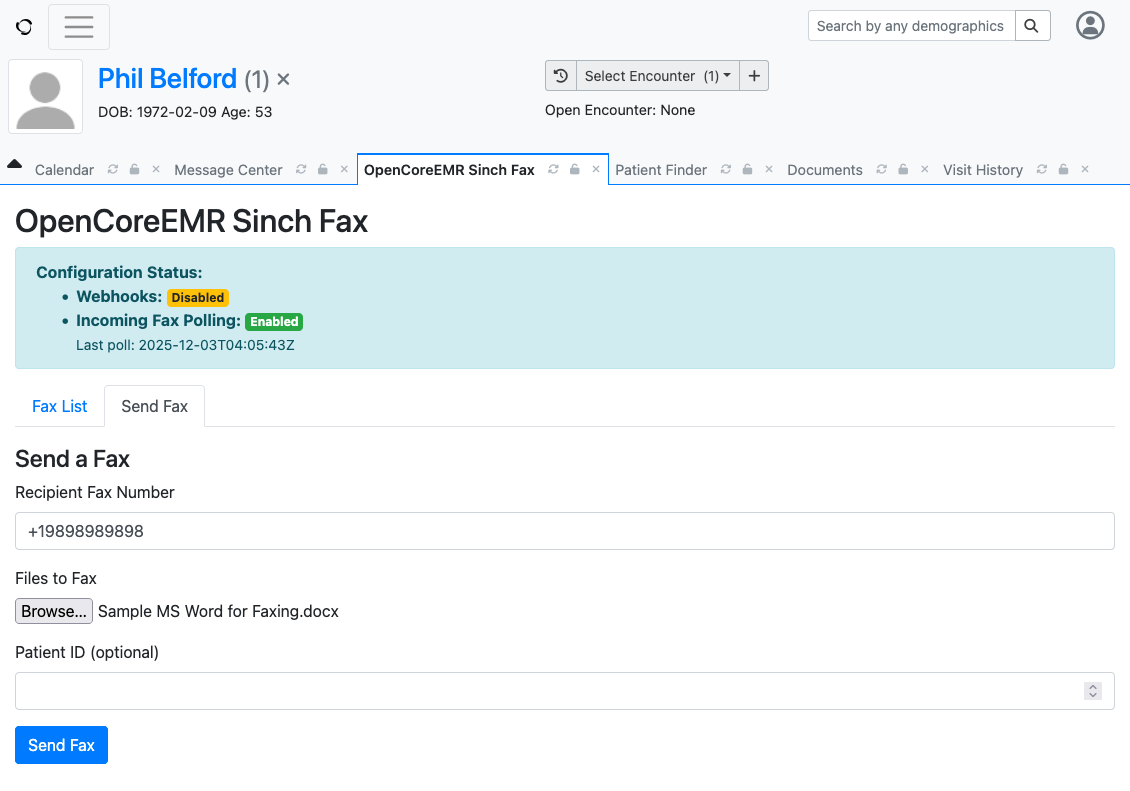Image resolution: width=1130 pixels, height=791 pixels.
Task: Clear patient Phil Belford with X
Action: click(283, 79)
